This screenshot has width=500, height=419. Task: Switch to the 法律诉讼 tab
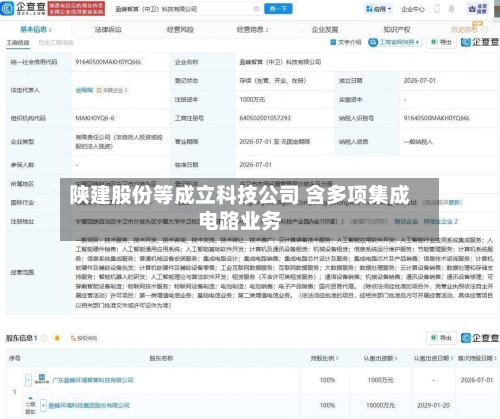[x=108, y=30]
